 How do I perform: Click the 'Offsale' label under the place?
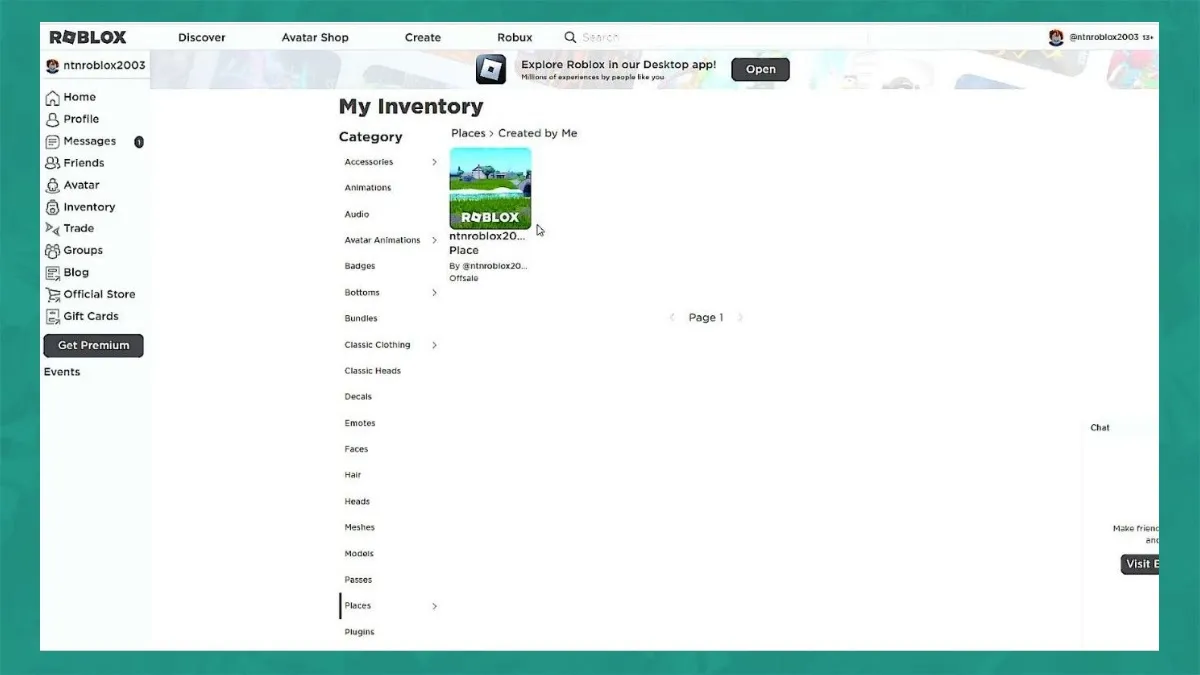[x=464, y=278]
